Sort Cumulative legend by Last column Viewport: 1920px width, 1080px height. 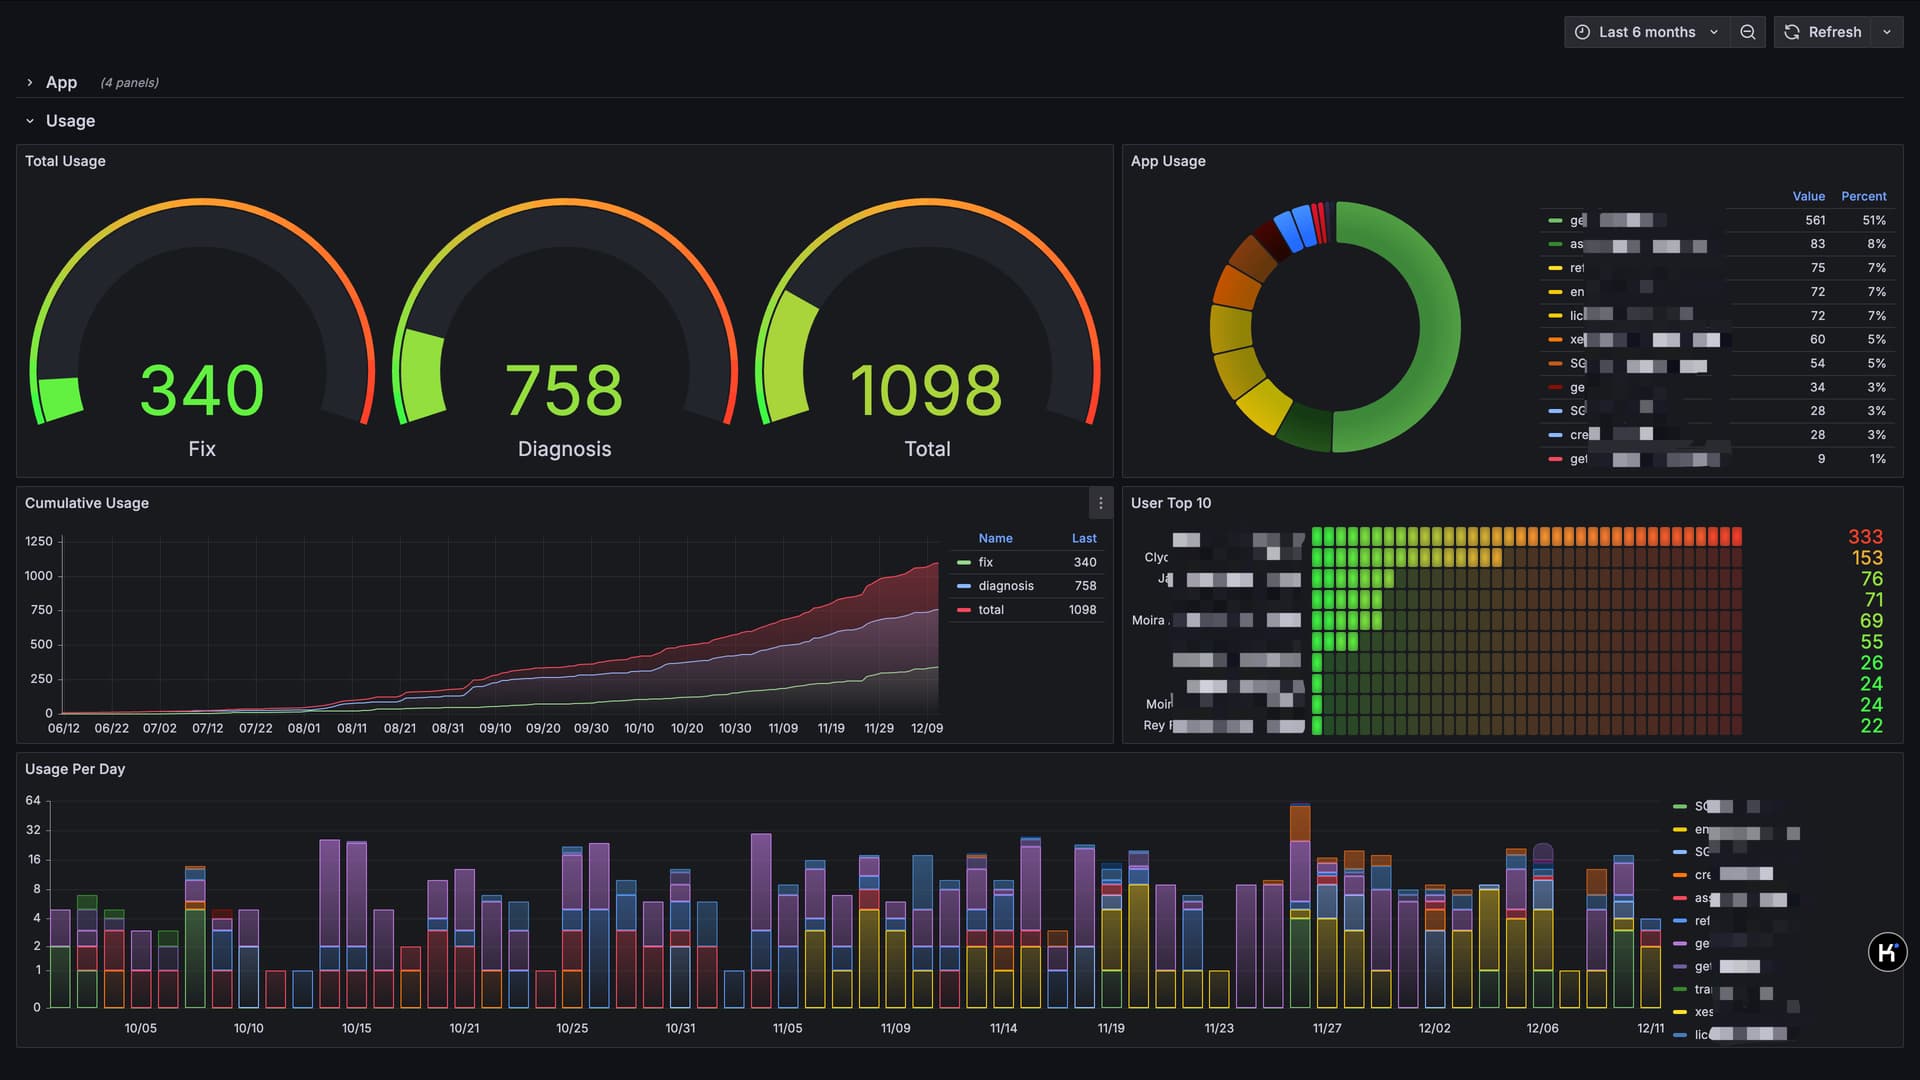click(1084, 538)
